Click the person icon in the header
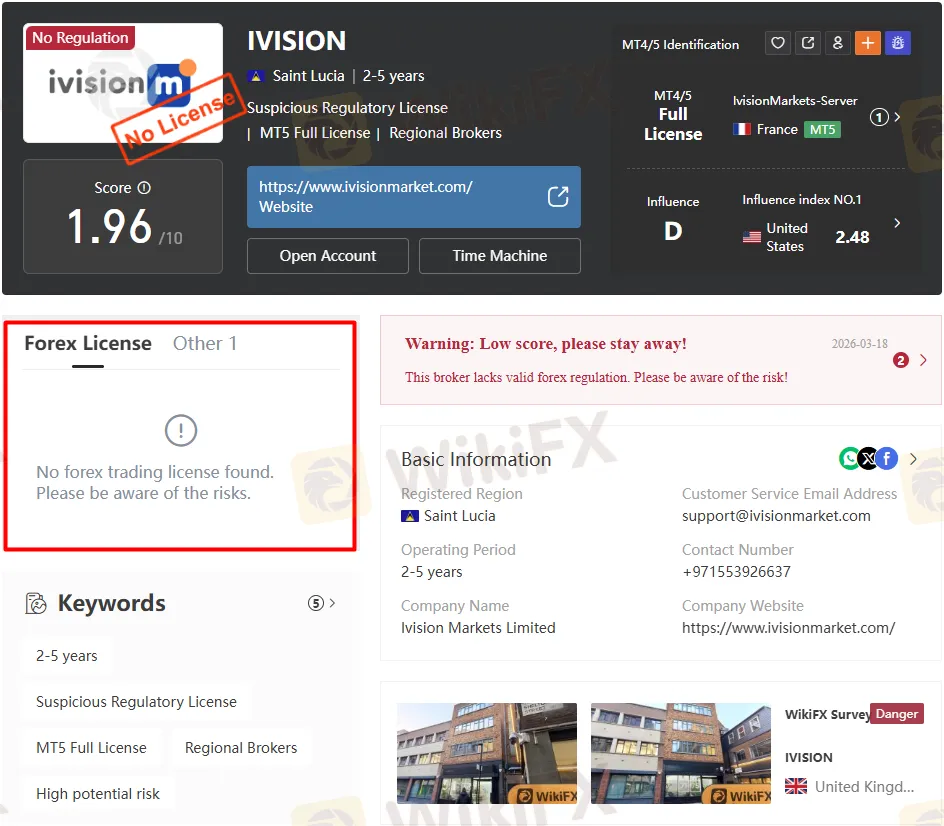This screenshot has width=944, height=826. click(837, 43)
